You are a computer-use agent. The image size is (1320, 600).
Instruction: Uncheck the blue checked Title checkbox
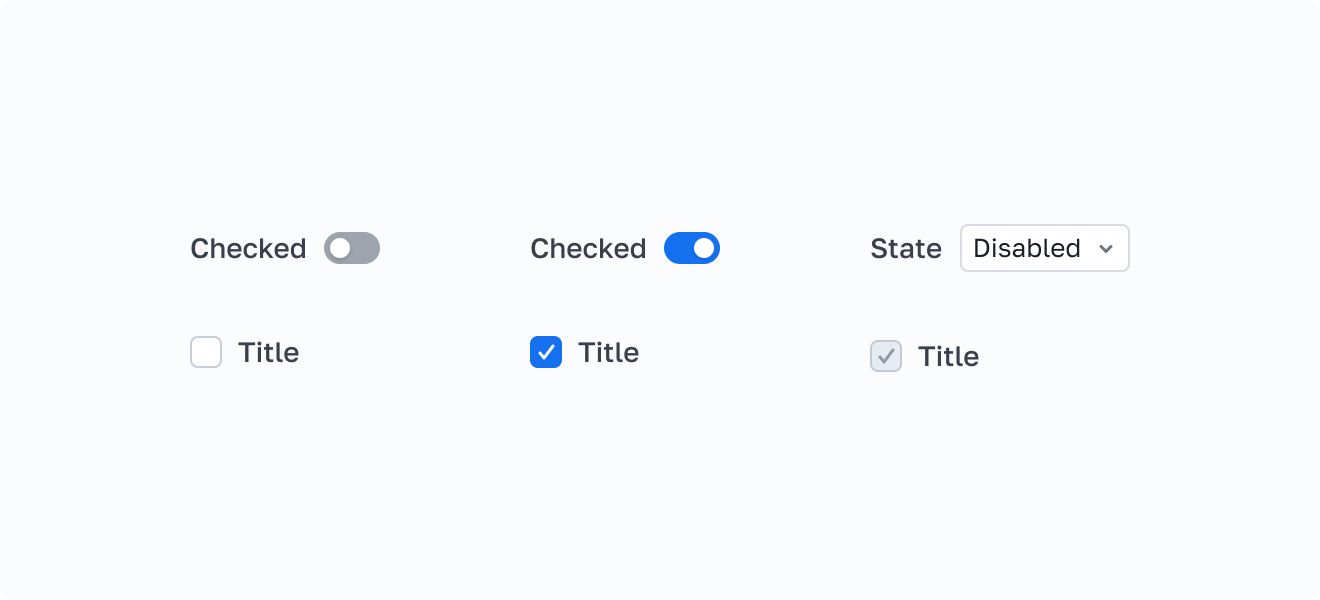click(x=546, y=352)
